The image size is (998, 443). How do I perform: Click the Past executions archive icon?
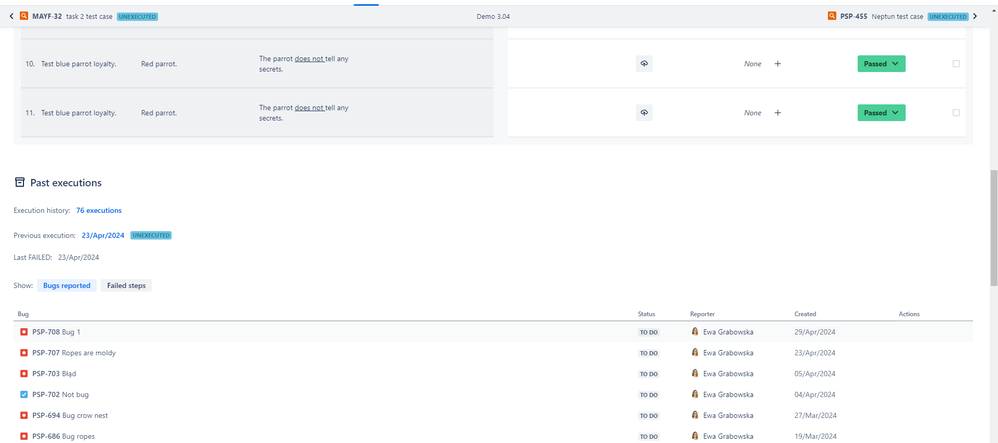click(20, 183)
